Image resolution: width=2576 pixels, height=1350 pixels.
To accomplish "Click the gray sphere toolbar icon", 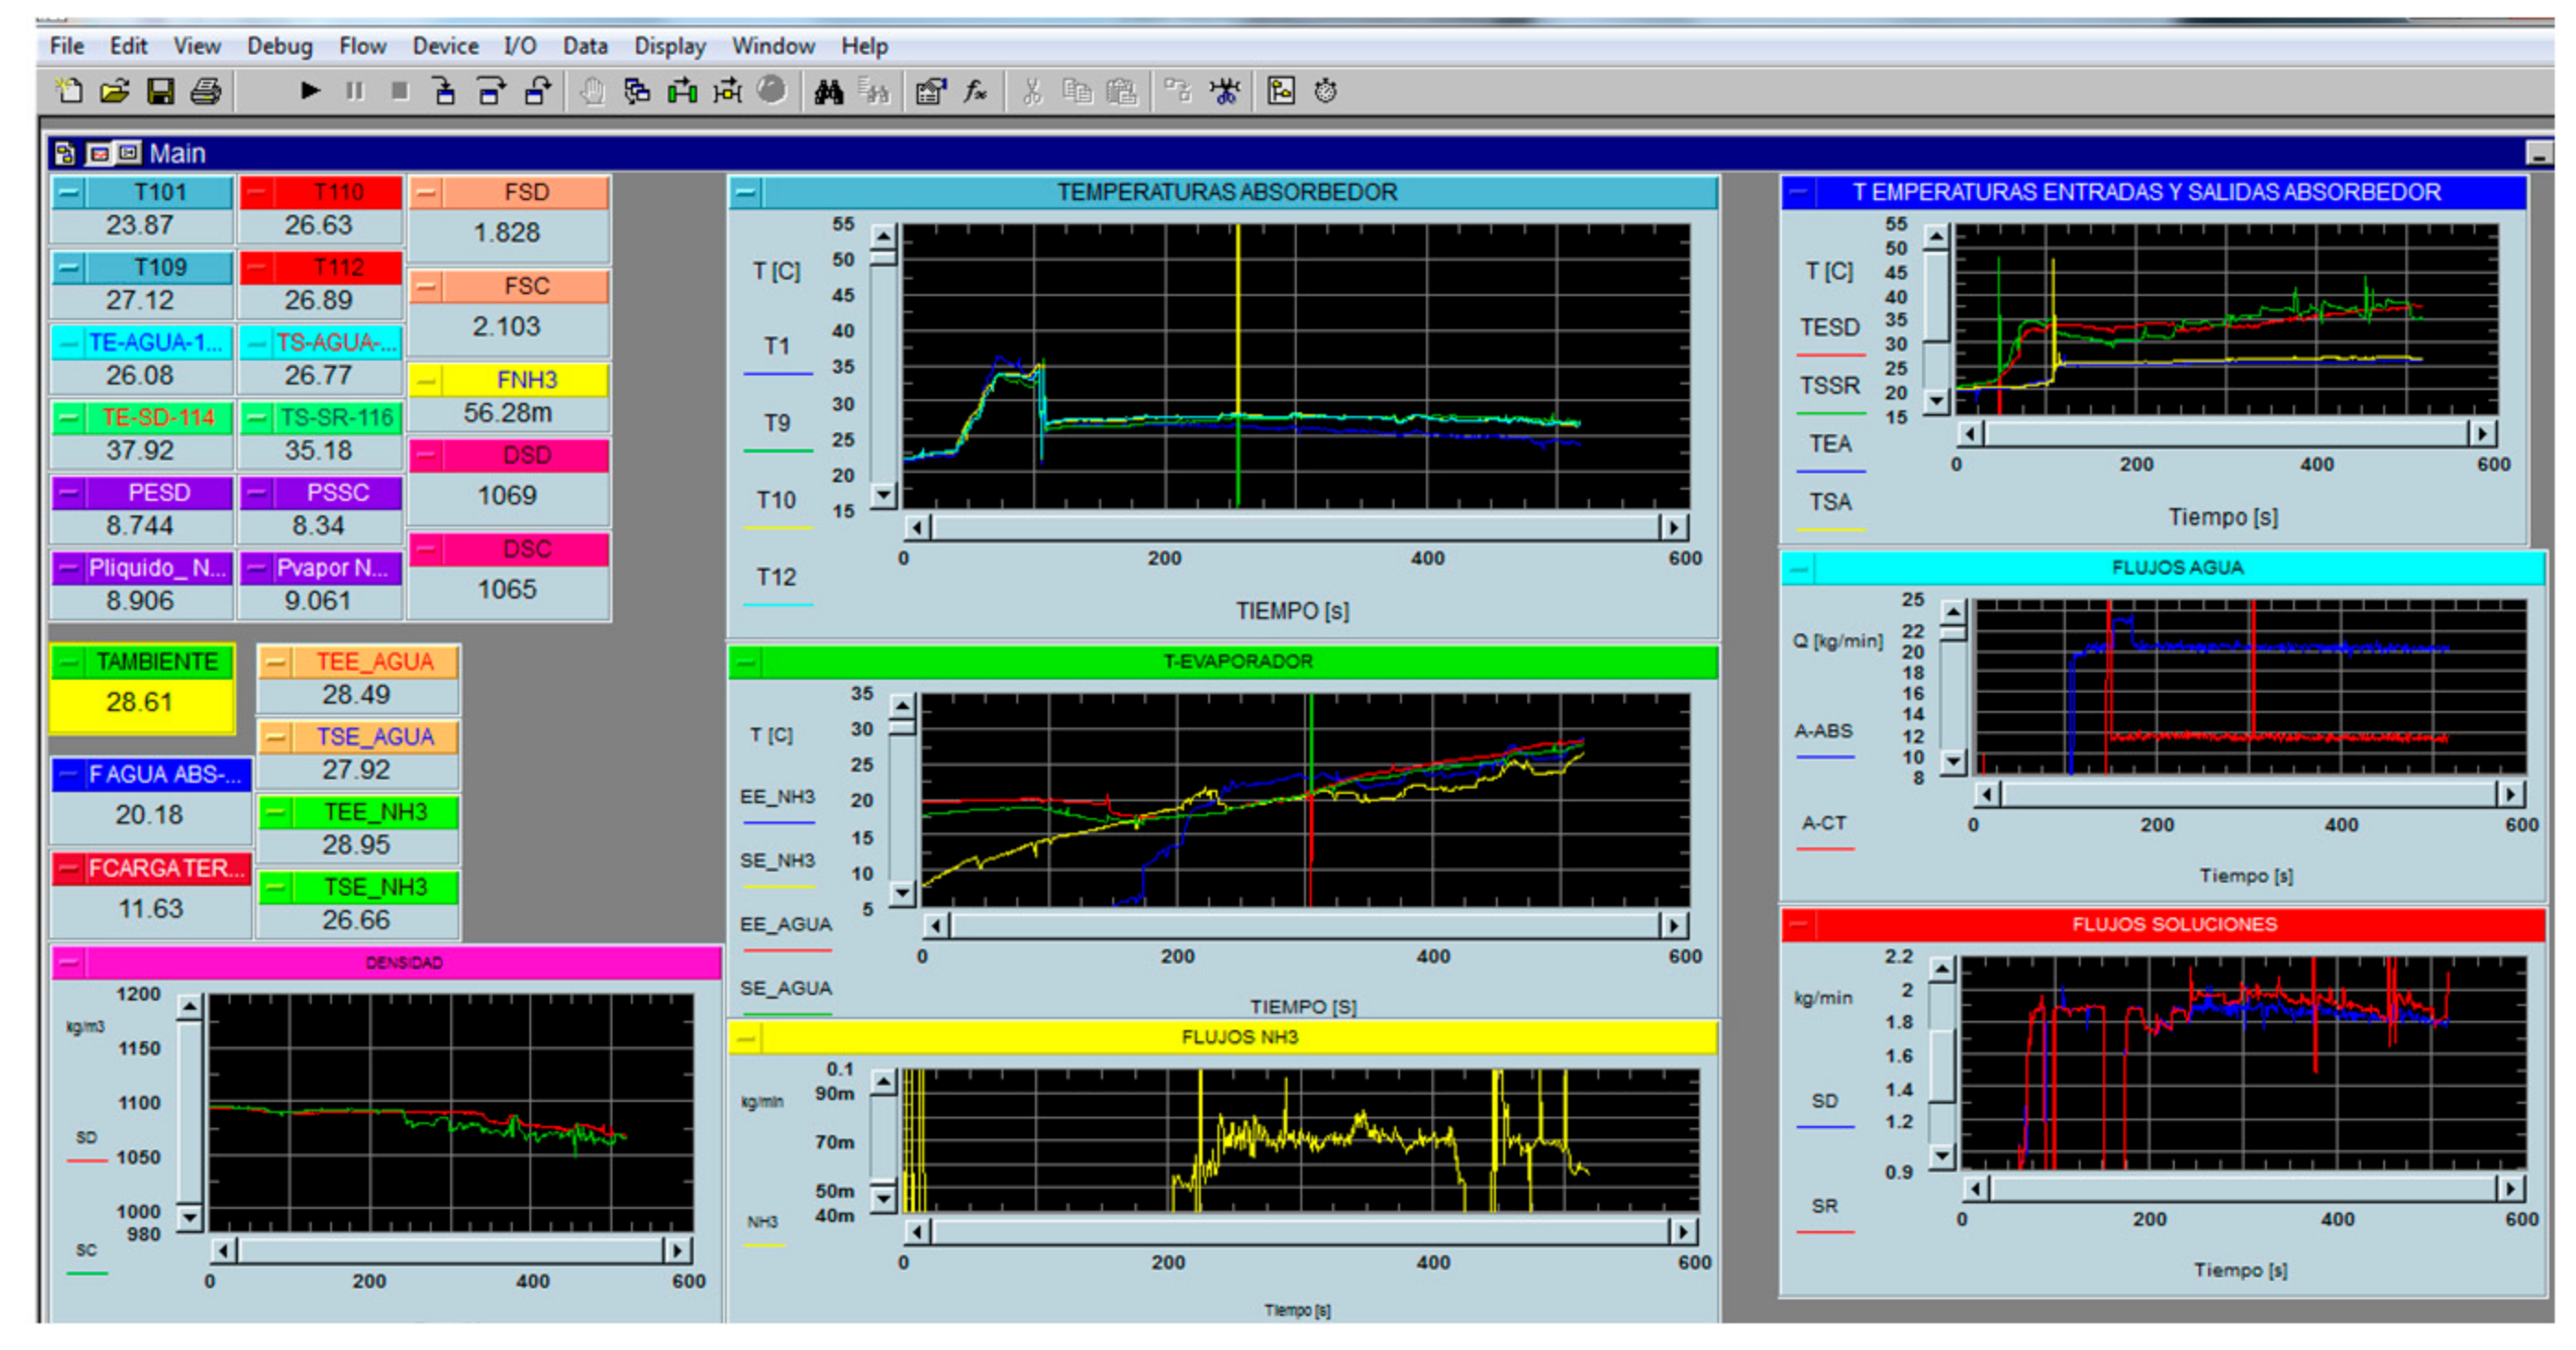I will 771,90.
